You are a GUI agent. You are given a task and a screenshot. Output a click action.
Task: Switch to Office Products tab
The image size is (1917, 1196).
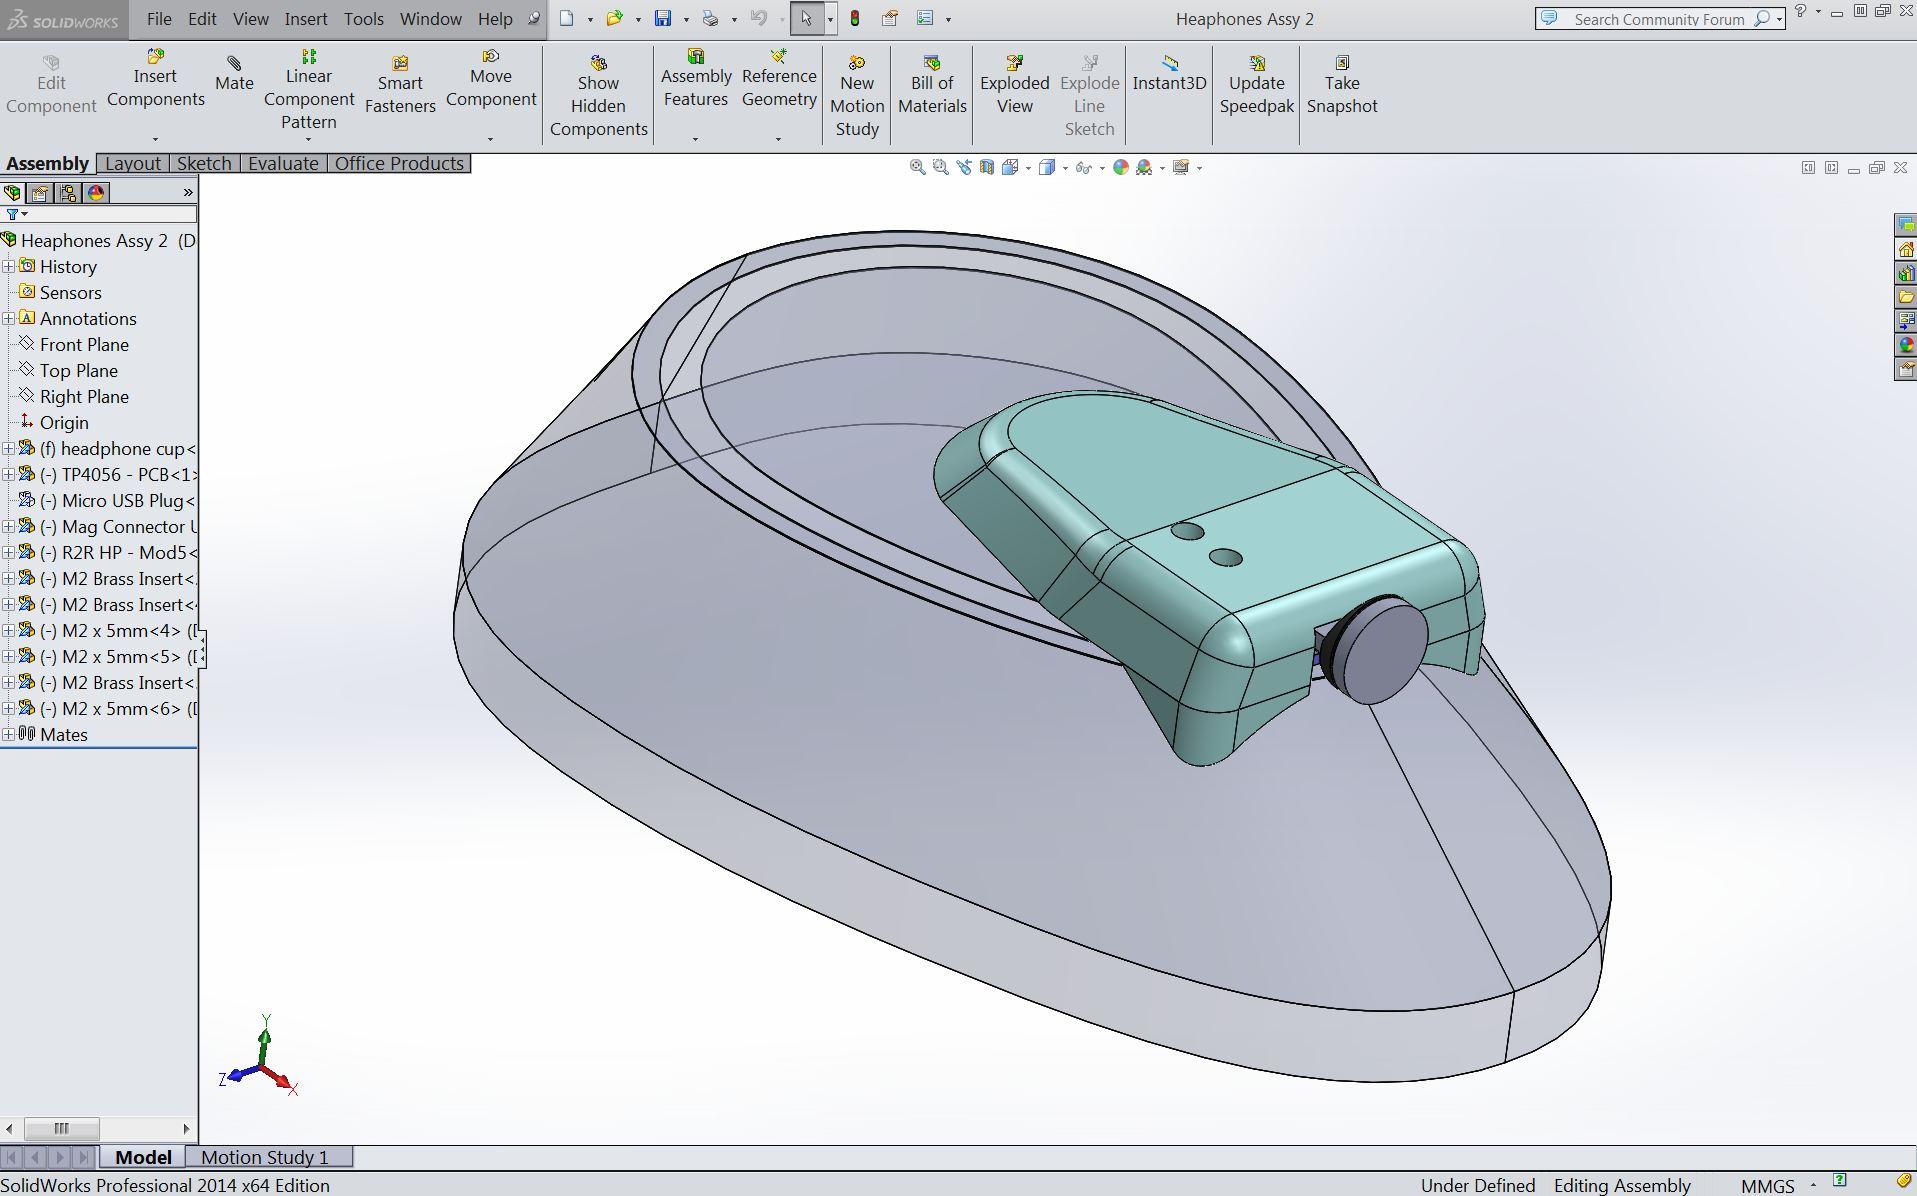399,164
